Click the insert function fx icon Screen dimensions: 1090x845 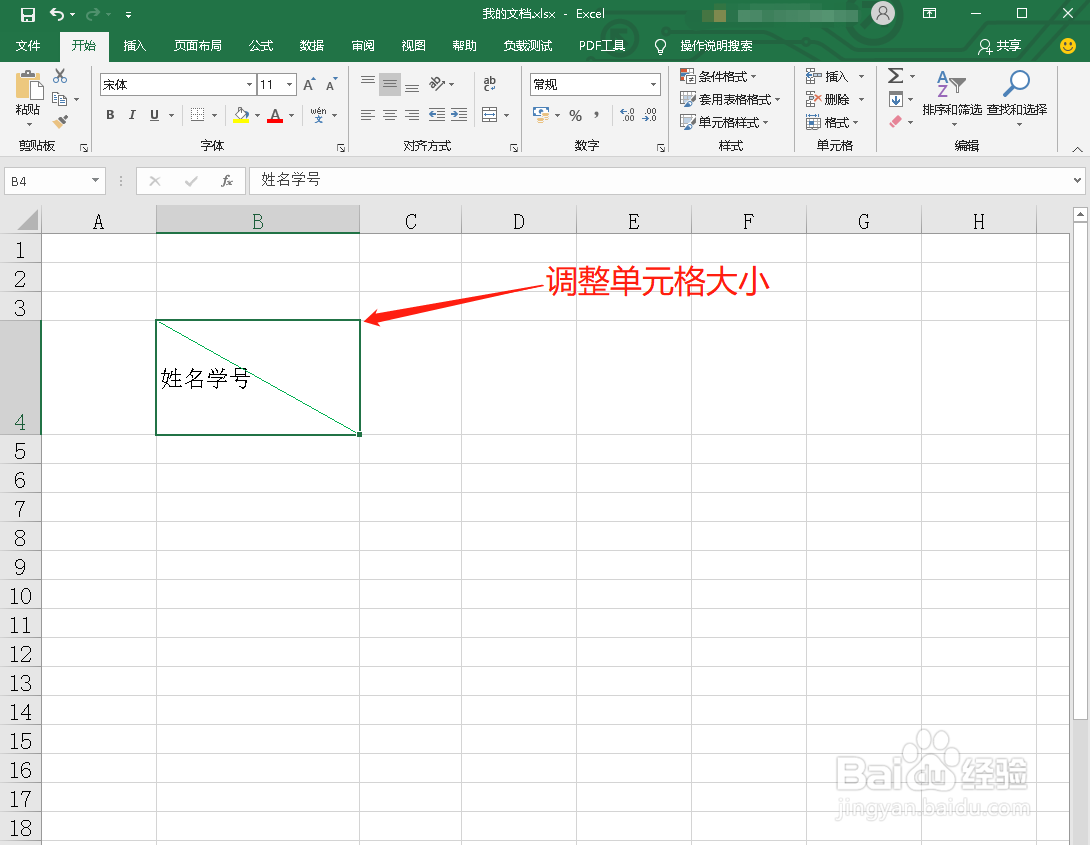(x=227, y=181)
